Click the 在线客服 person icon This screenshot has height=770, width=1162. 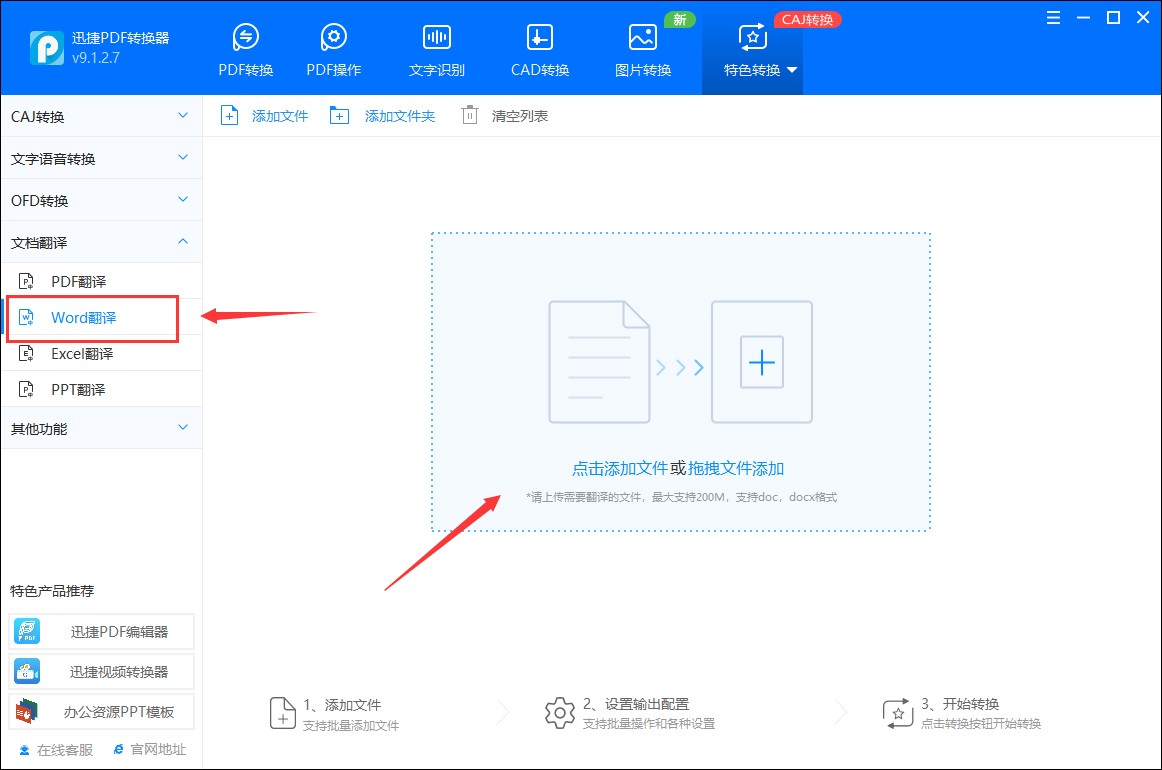pos(24,750)
